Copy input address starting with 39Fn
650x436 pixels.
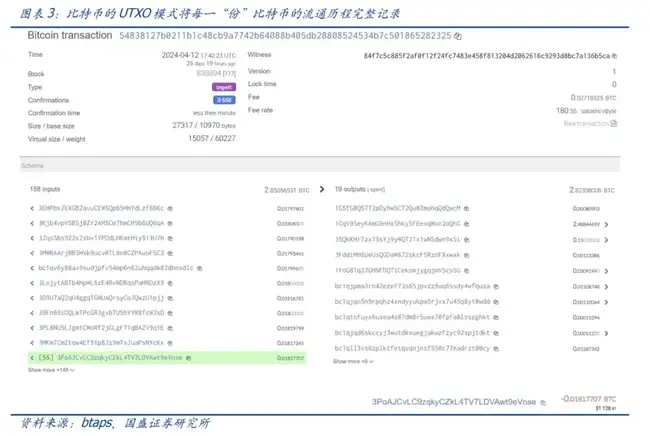pyautogui.click(x=170, y=313)
